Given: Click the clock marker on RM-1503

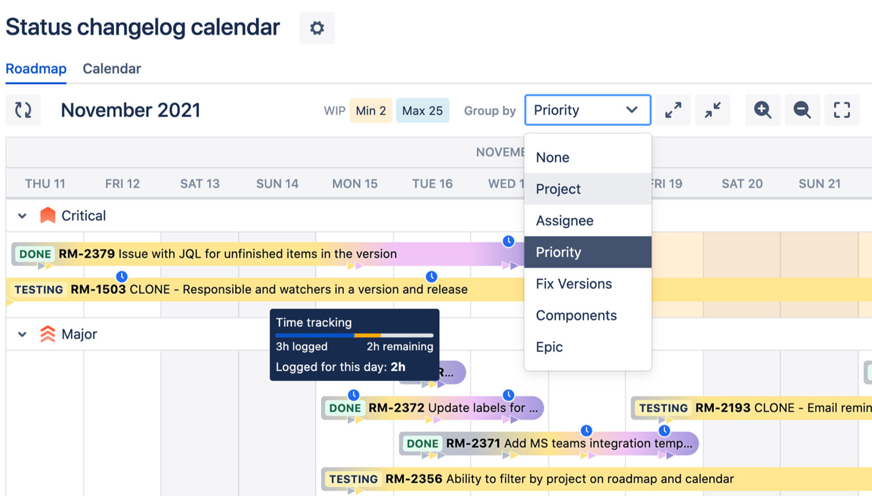Looking at the screenshot, I should click(122, 276).
